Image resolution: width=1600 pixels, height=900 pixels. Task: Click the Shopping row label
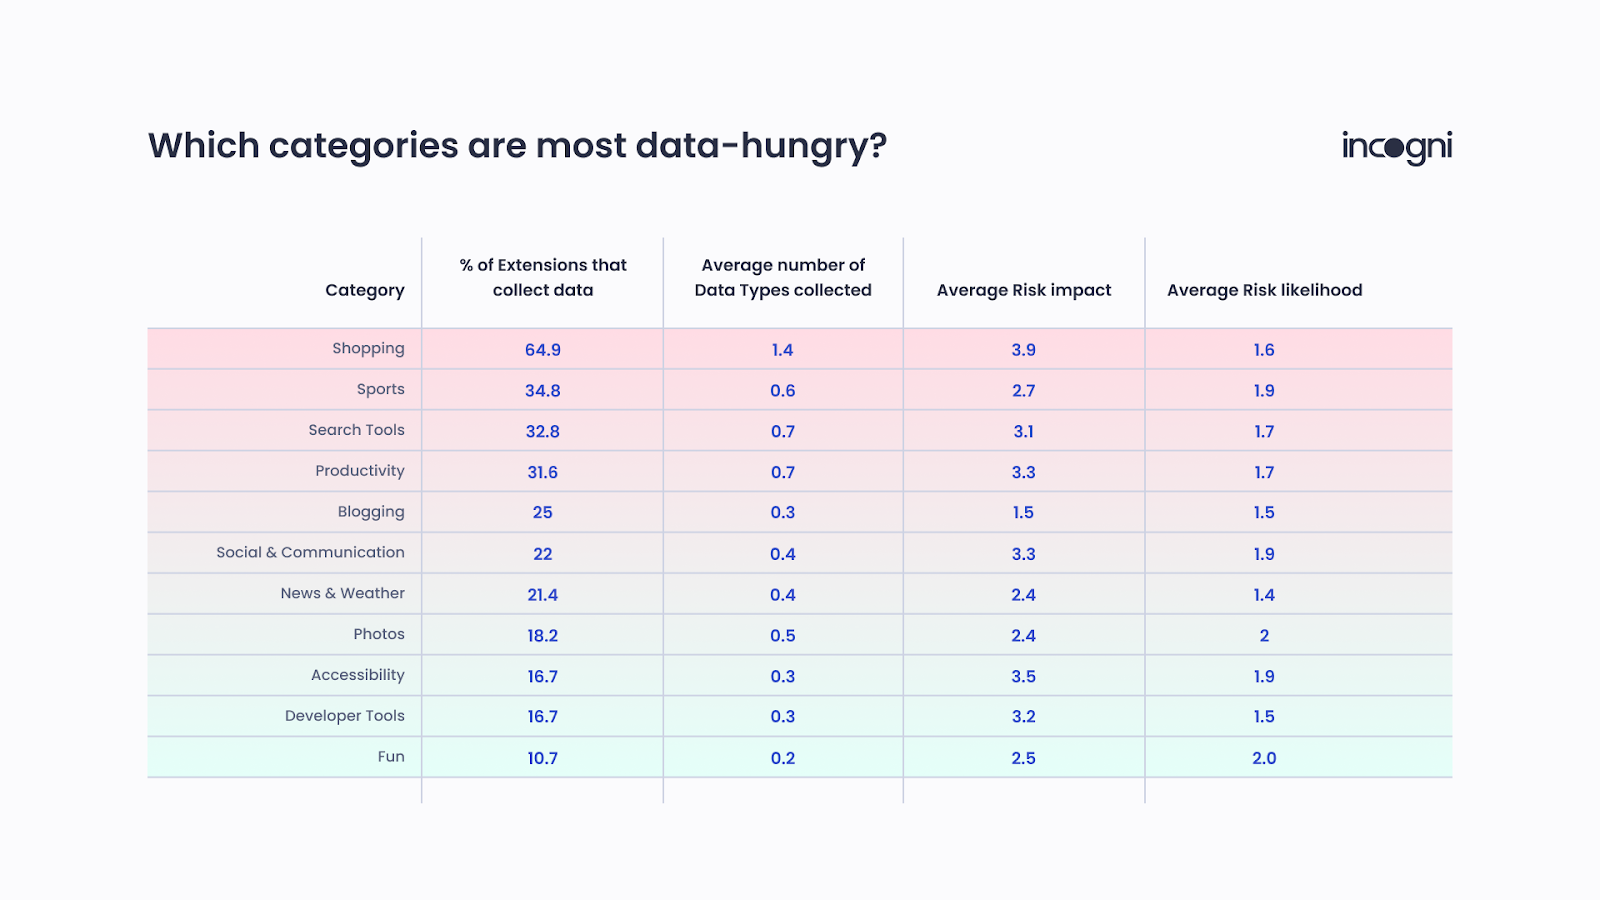(x=368, y=349)
